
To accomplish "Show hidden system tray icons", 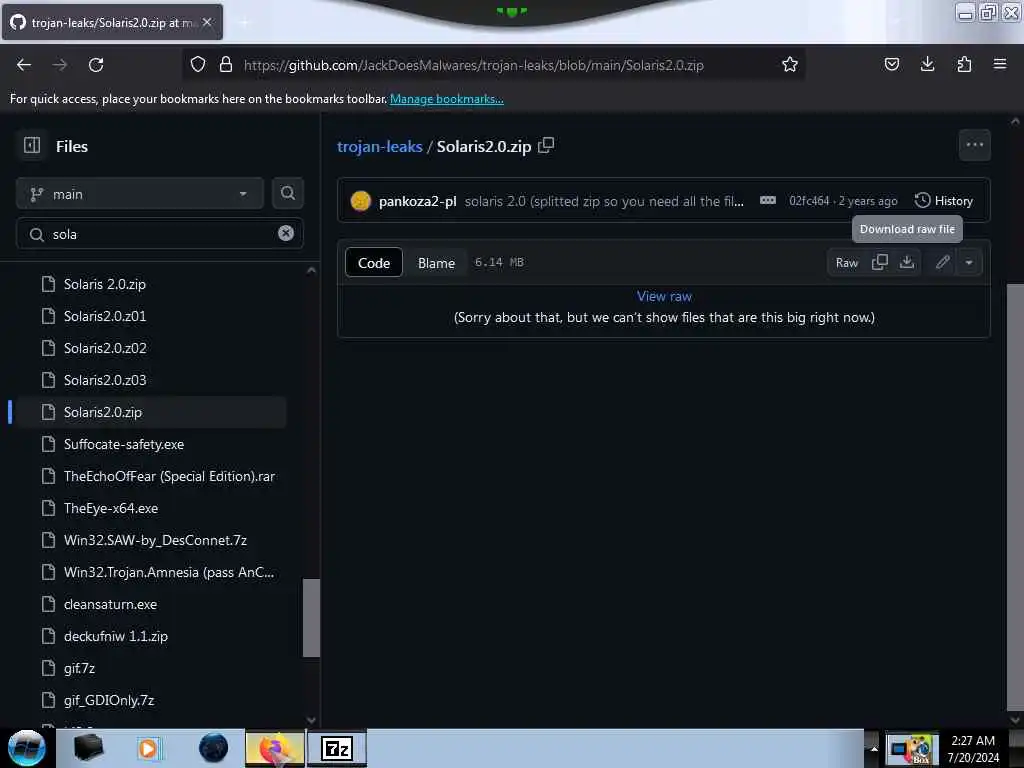I will [x=874, y=748].
